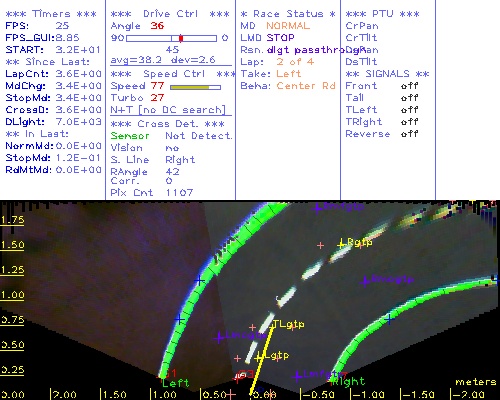Click the Take Left value
The height and width of the screenshot is (400, 500).
click(289, 74)
